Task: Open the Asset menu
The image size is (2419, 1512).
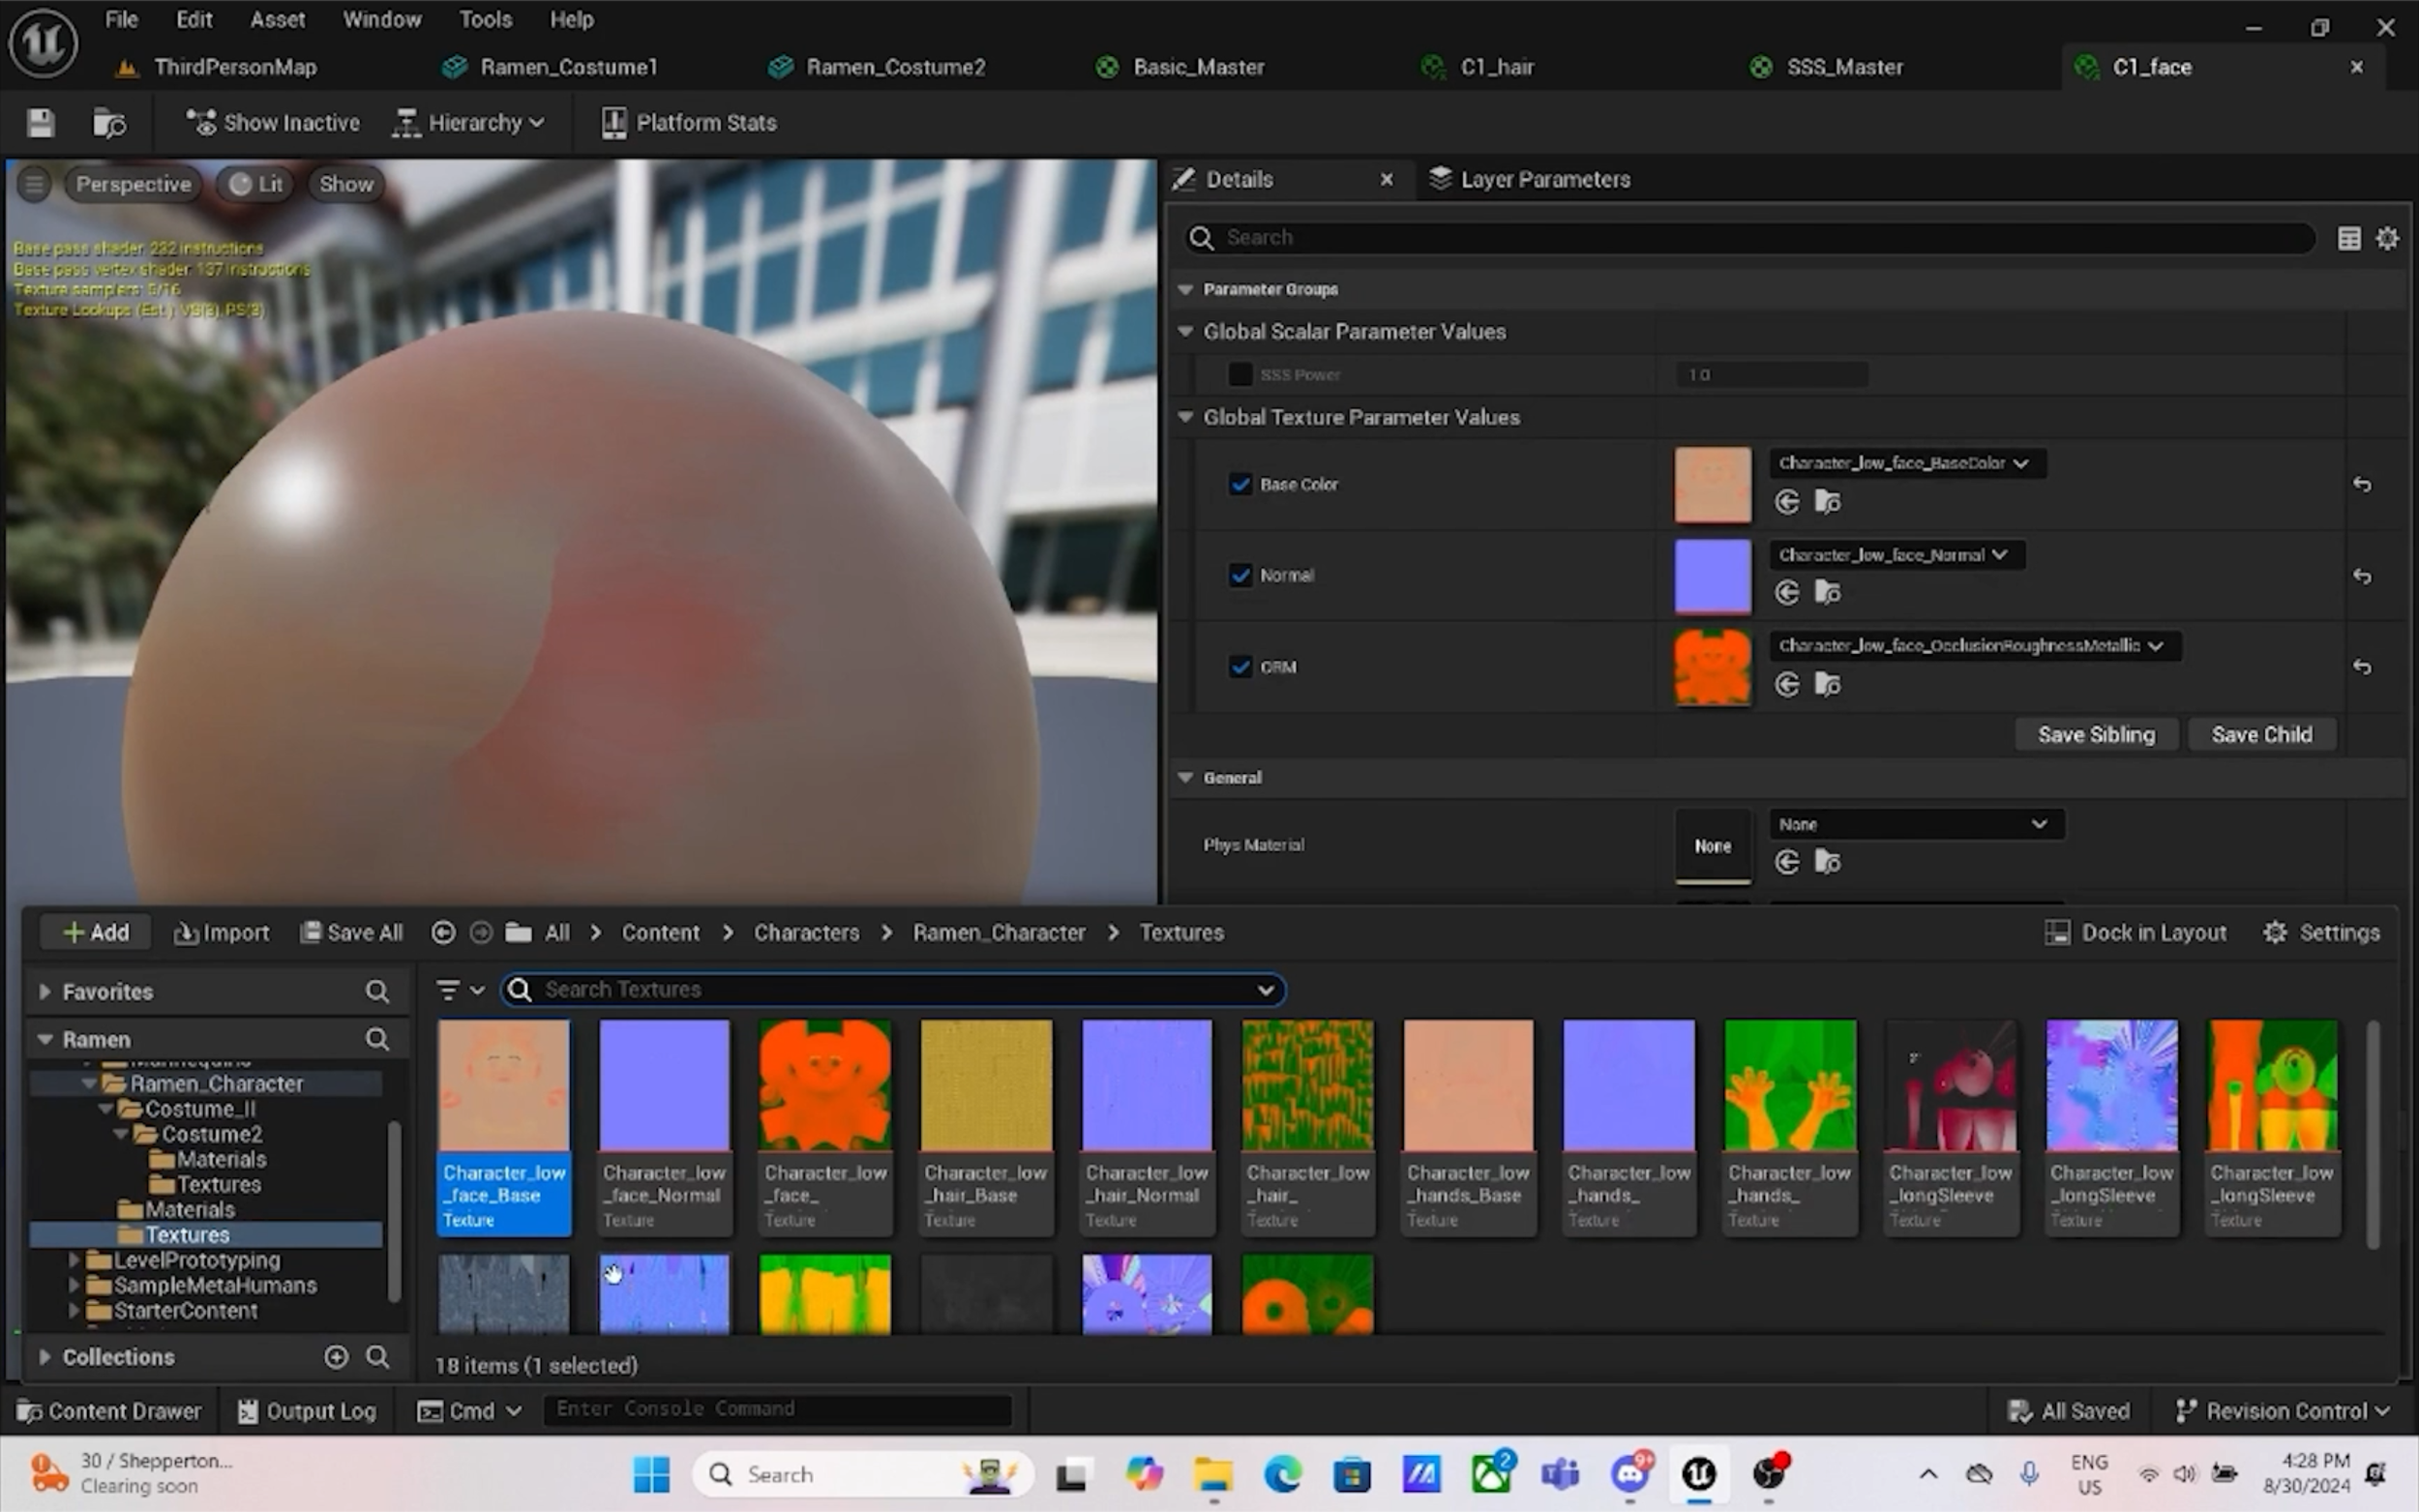Action: click(x=277, y=19)
